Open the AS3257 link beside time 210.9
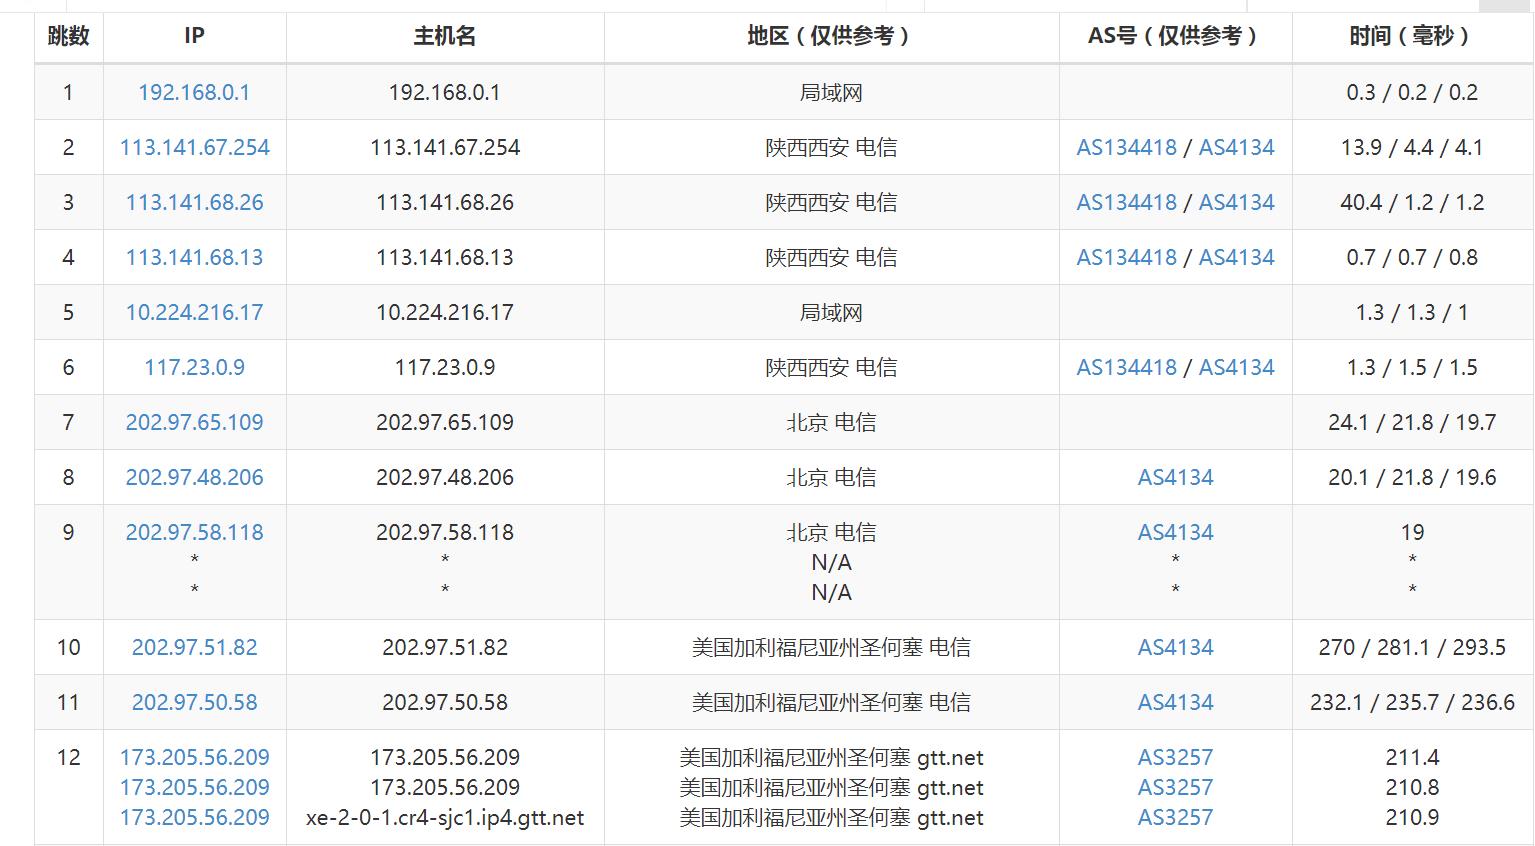 pyautogui.click(x=1175, y=817)
